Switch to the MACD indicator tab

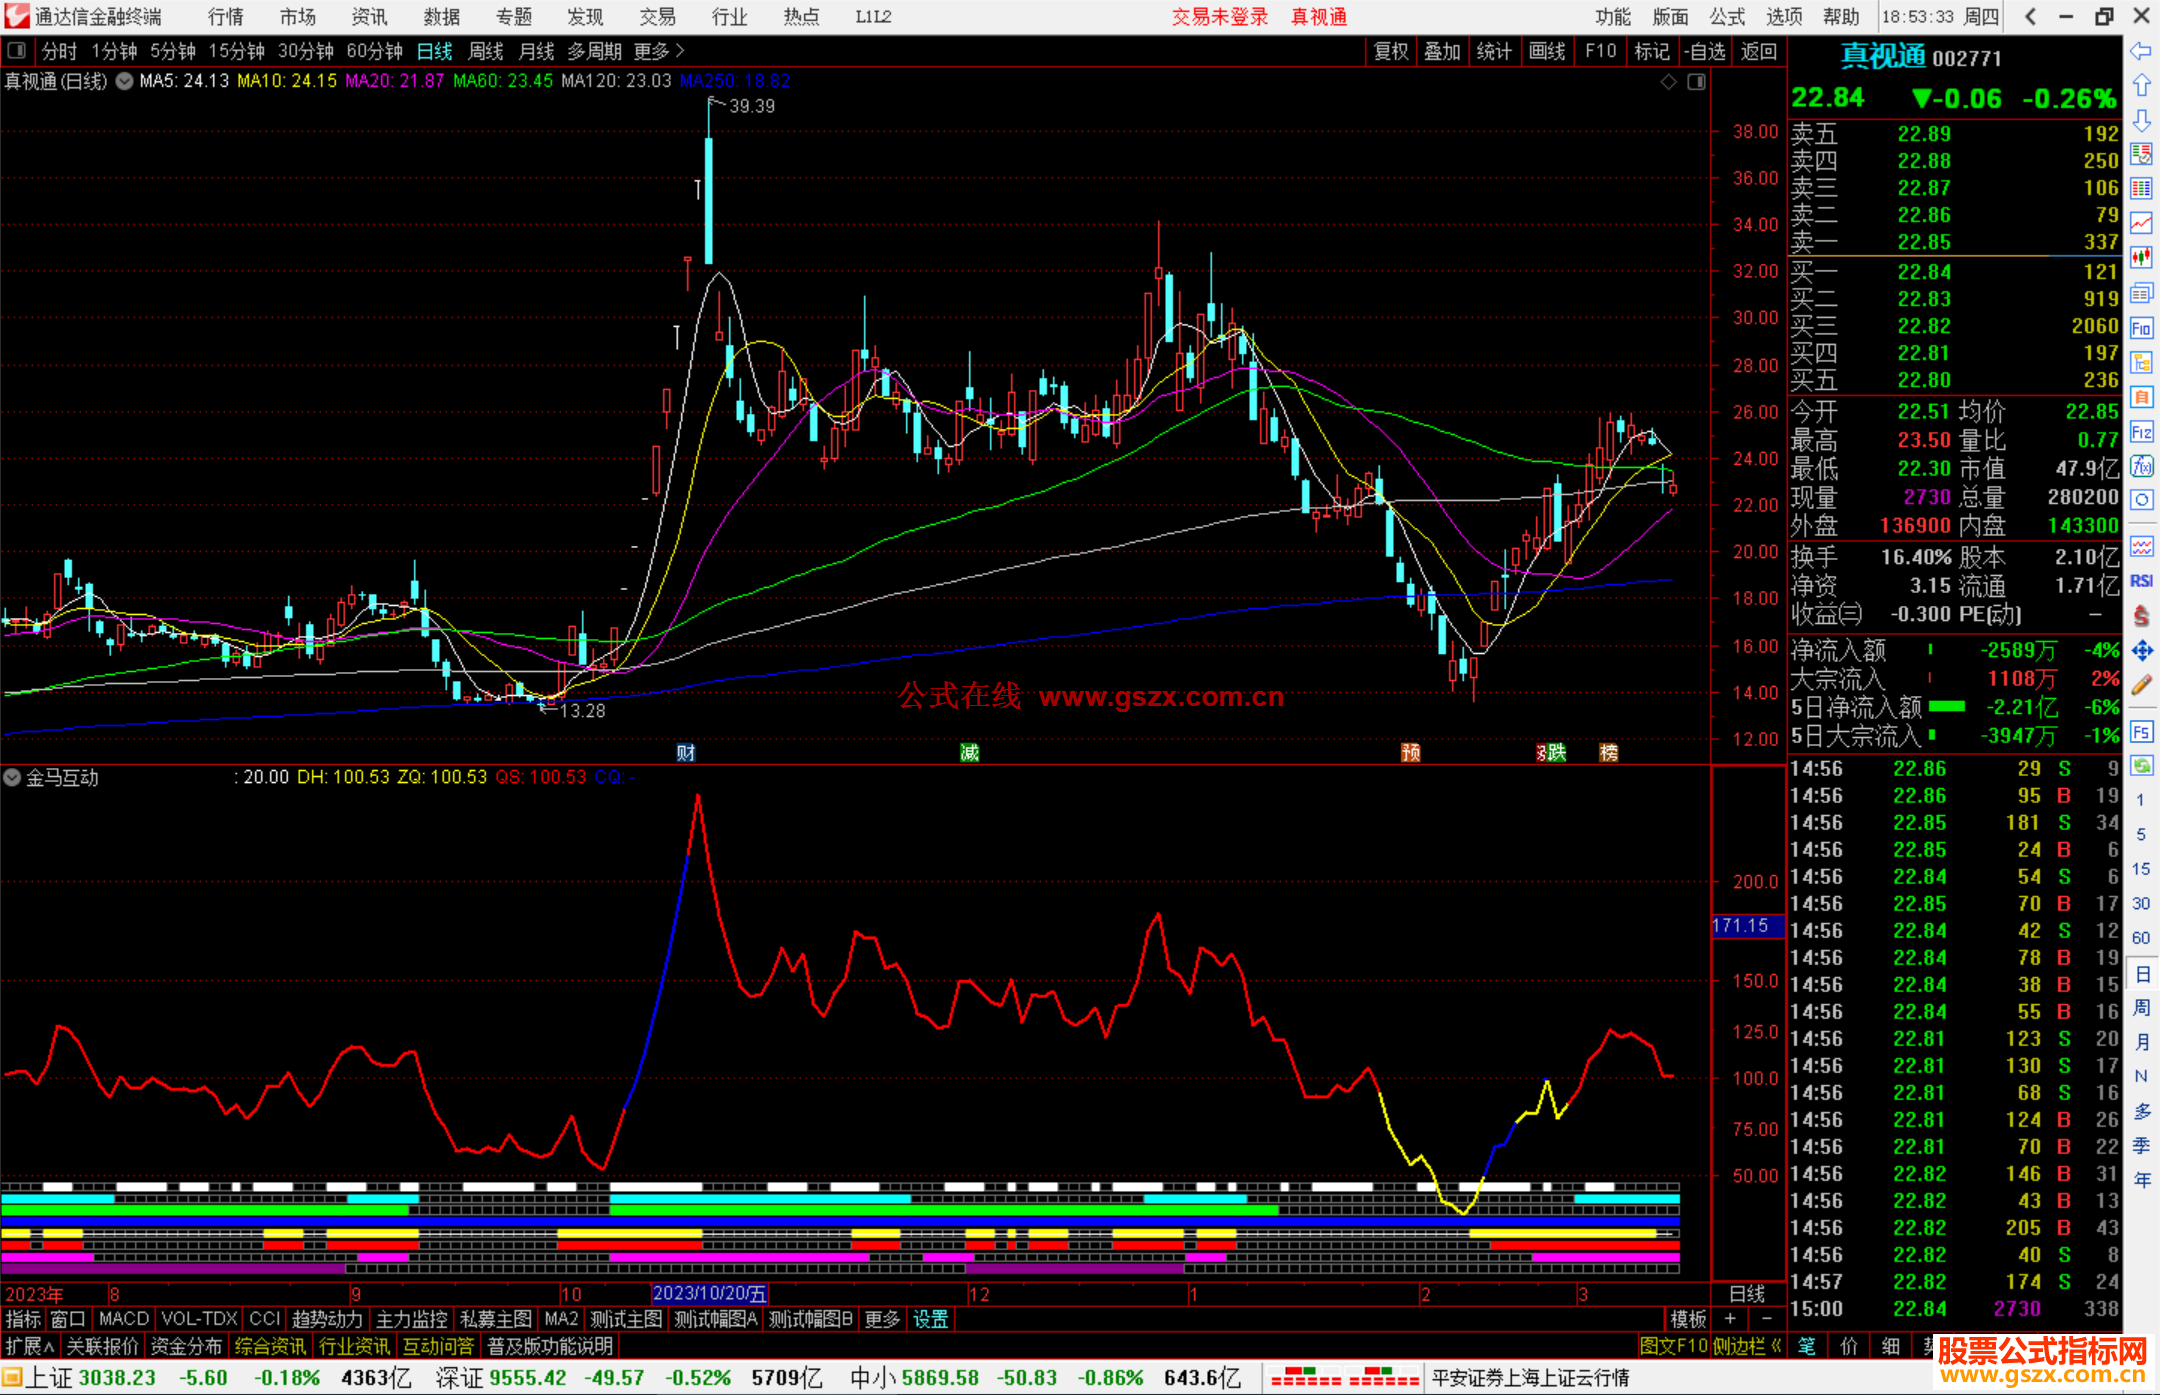pos(124,1319)
